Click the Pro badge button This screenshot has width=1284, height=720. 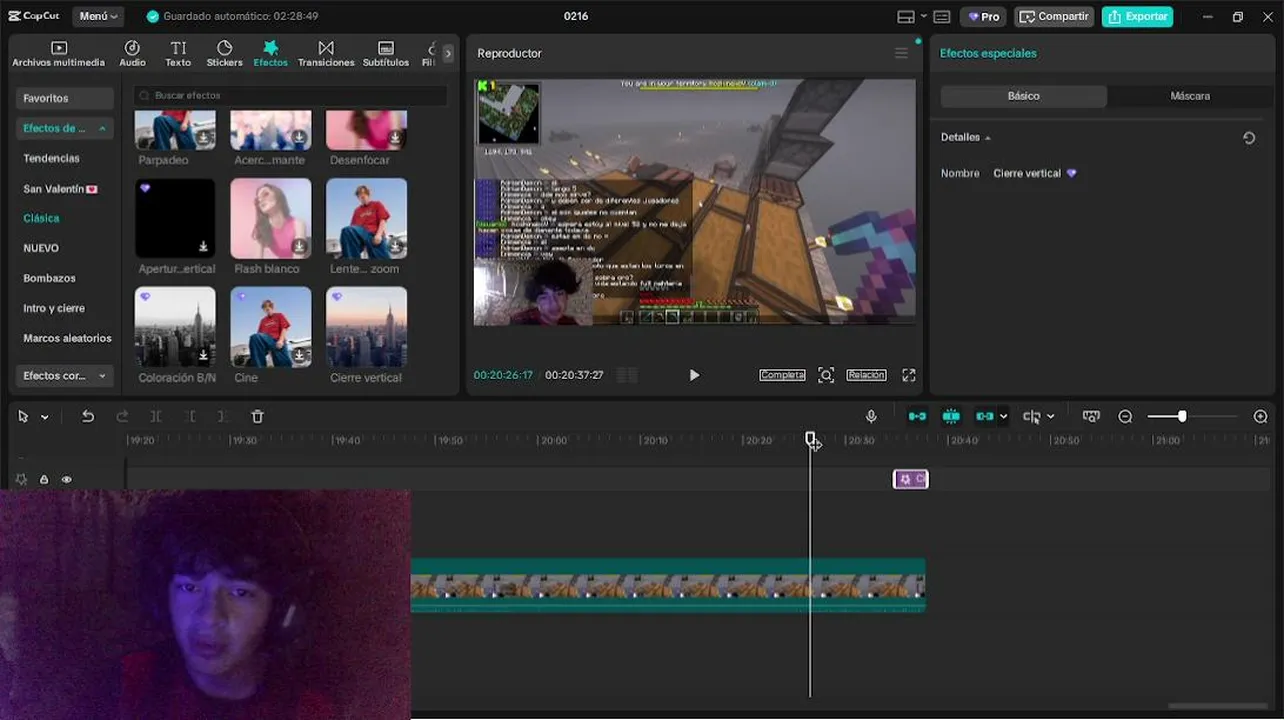[x=983, y=16]
